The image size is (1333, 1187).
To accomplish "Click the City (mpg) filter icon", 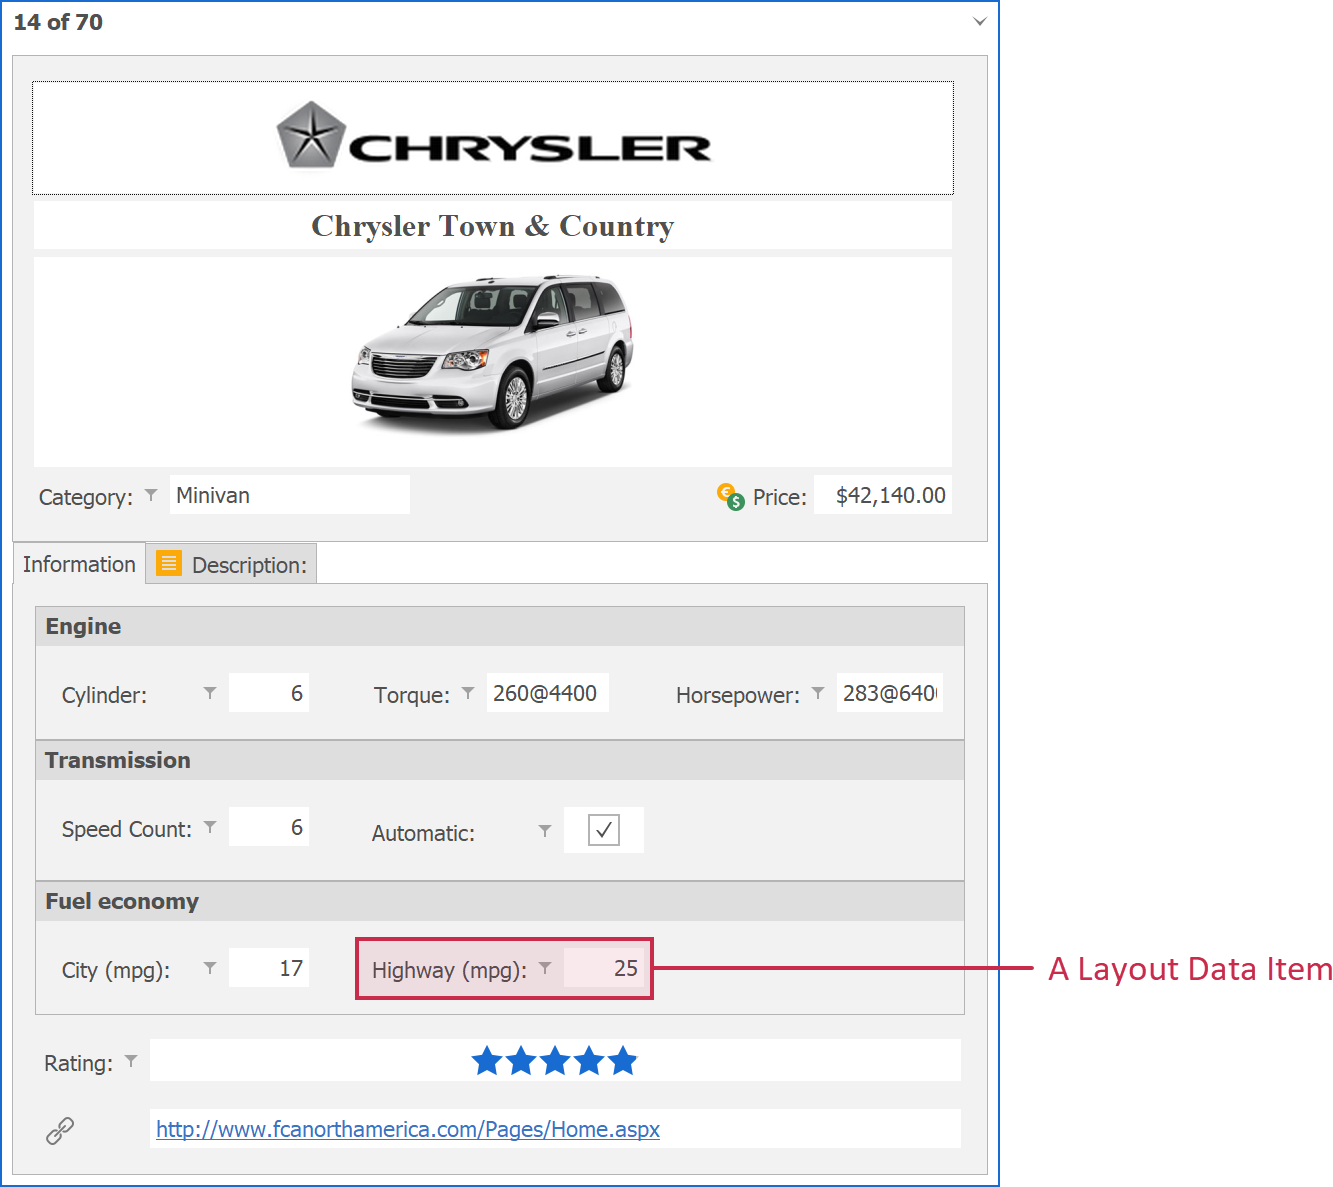I will [x=210, y=968].
